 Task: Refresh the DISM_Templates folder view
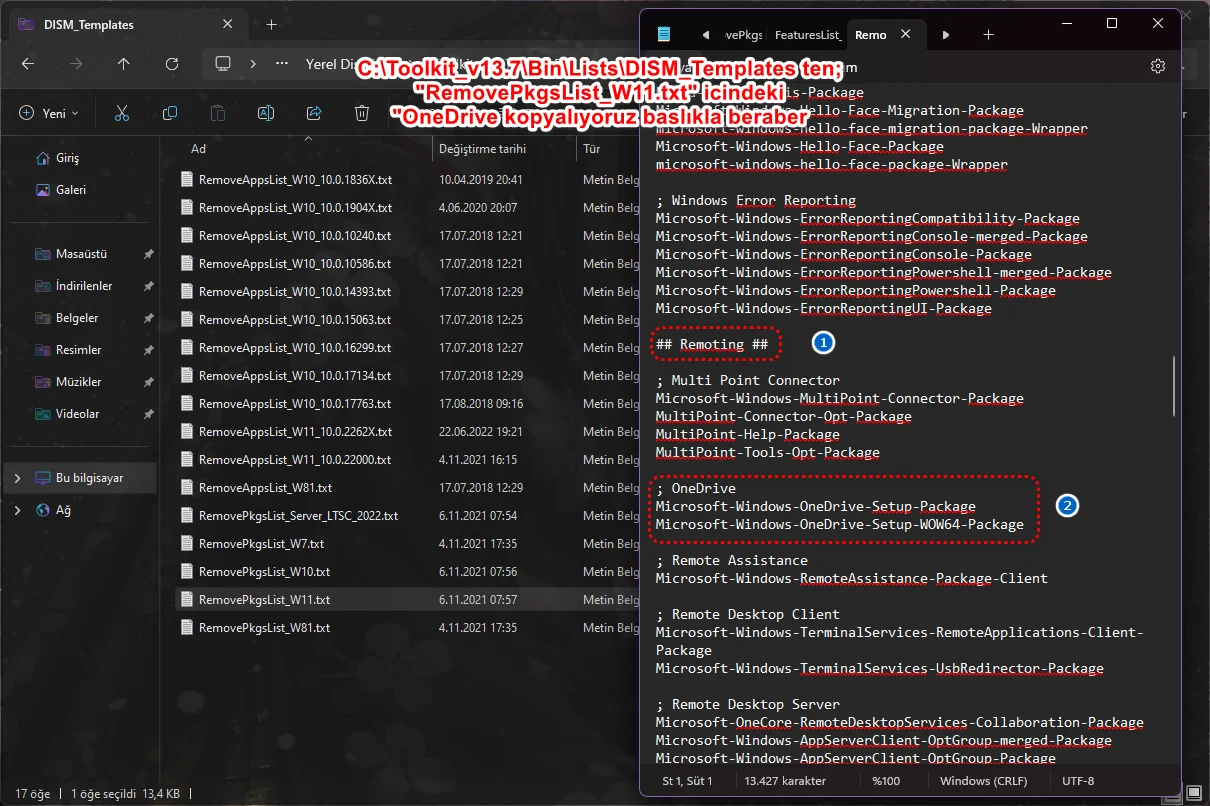pos(172,63)
